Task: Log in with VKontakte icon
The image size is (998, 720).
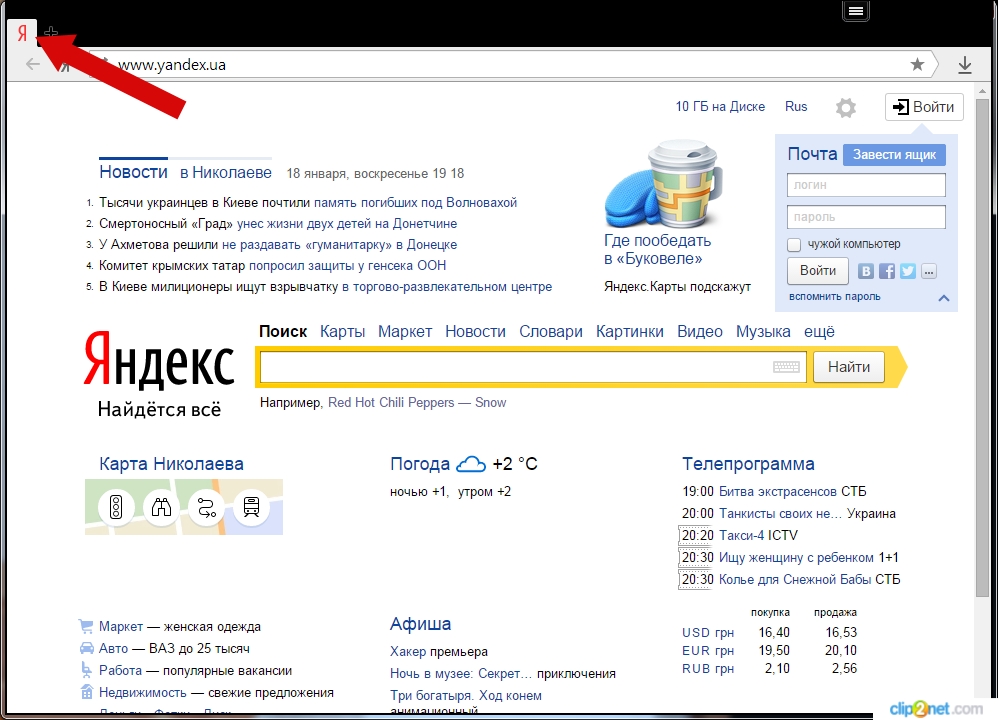Action: point(866,271)
